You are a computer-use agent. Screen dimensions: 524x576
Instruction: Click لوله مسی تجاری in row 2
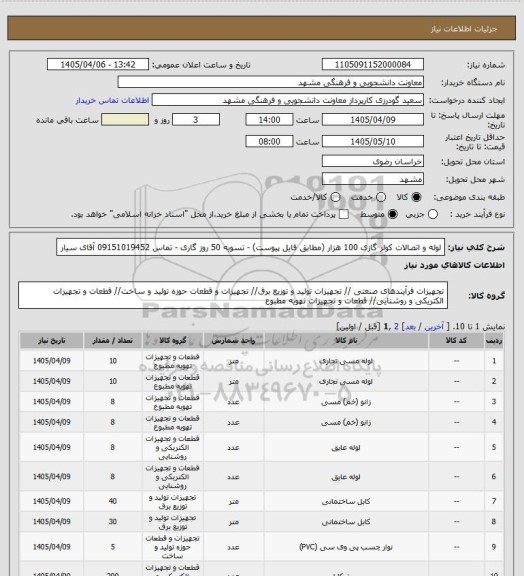[x=346, y=381]
